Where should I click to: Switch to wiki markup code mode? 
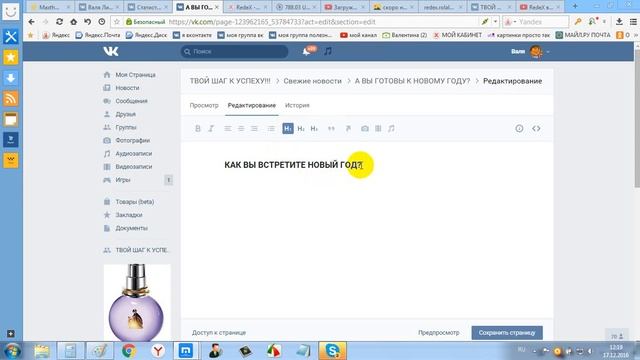tap(536, 129)
